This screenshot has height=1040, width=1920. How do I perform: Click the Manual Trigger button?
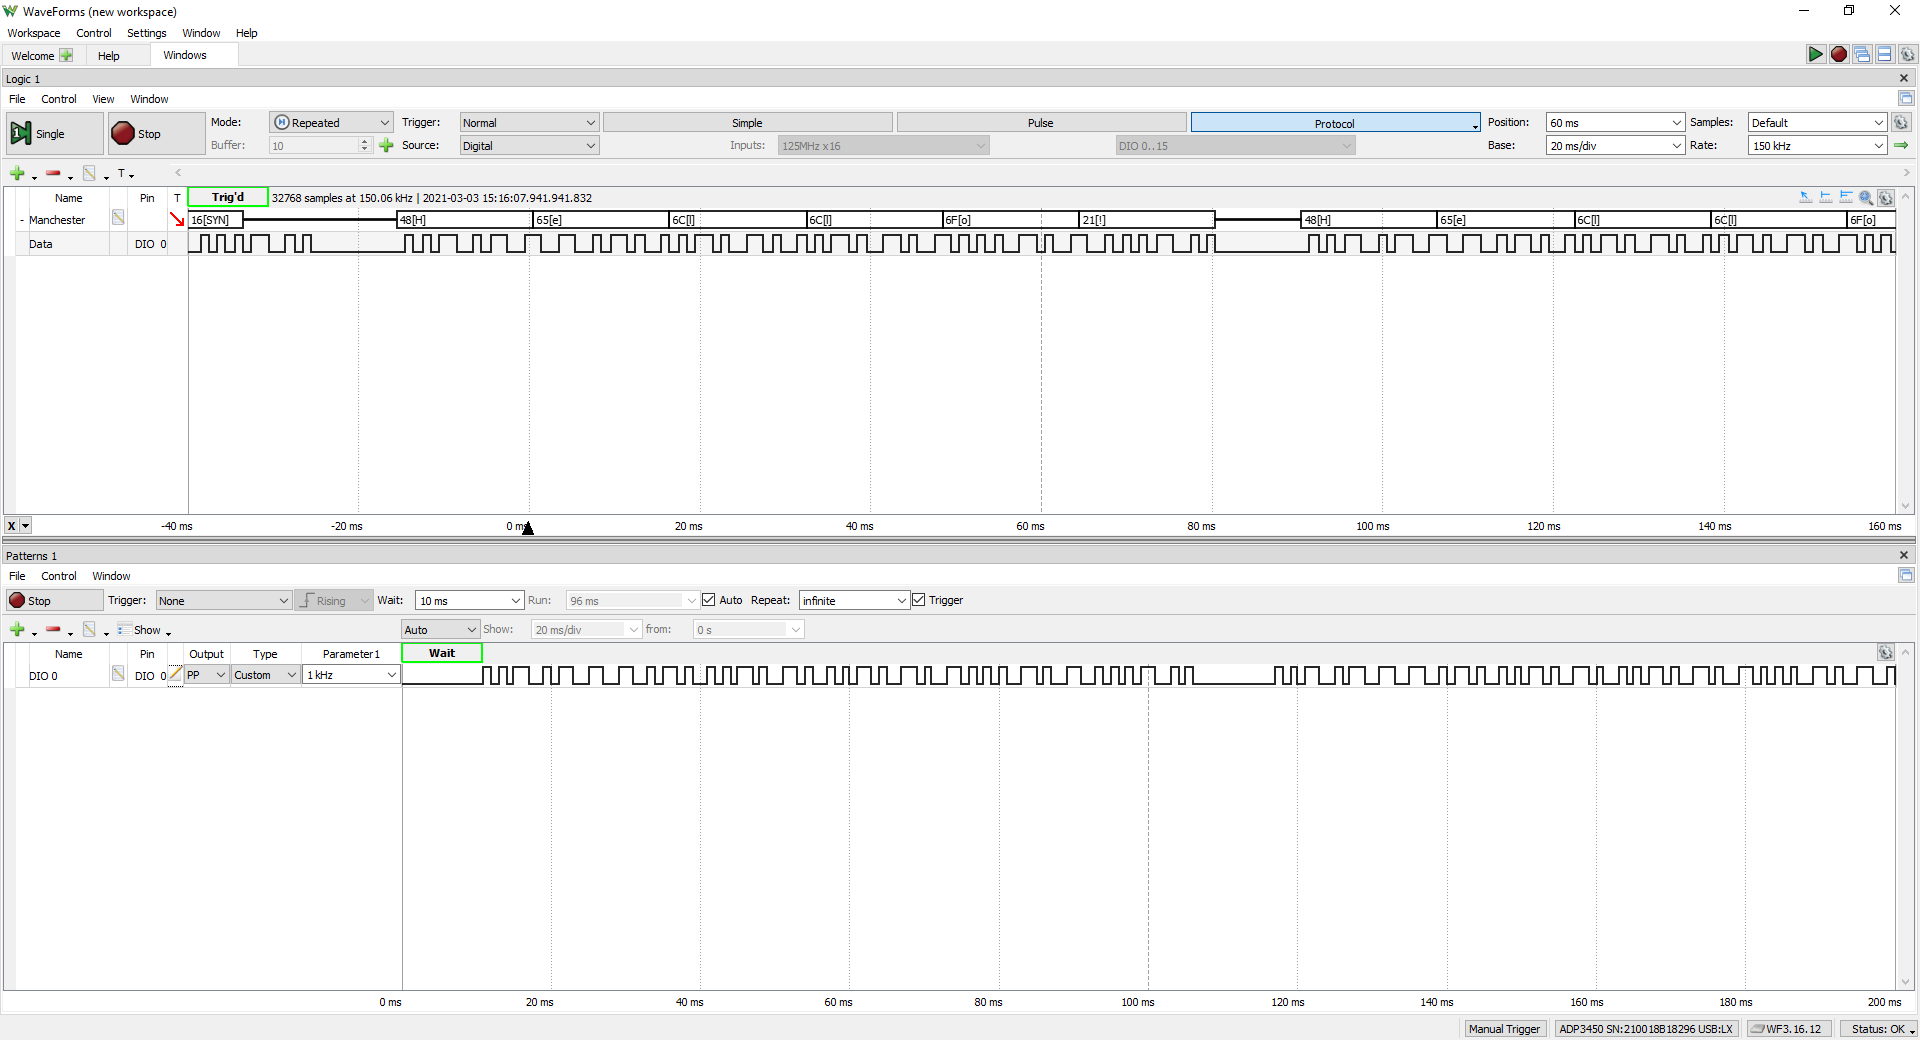pyautogui.click(x=1504, y=1029)
